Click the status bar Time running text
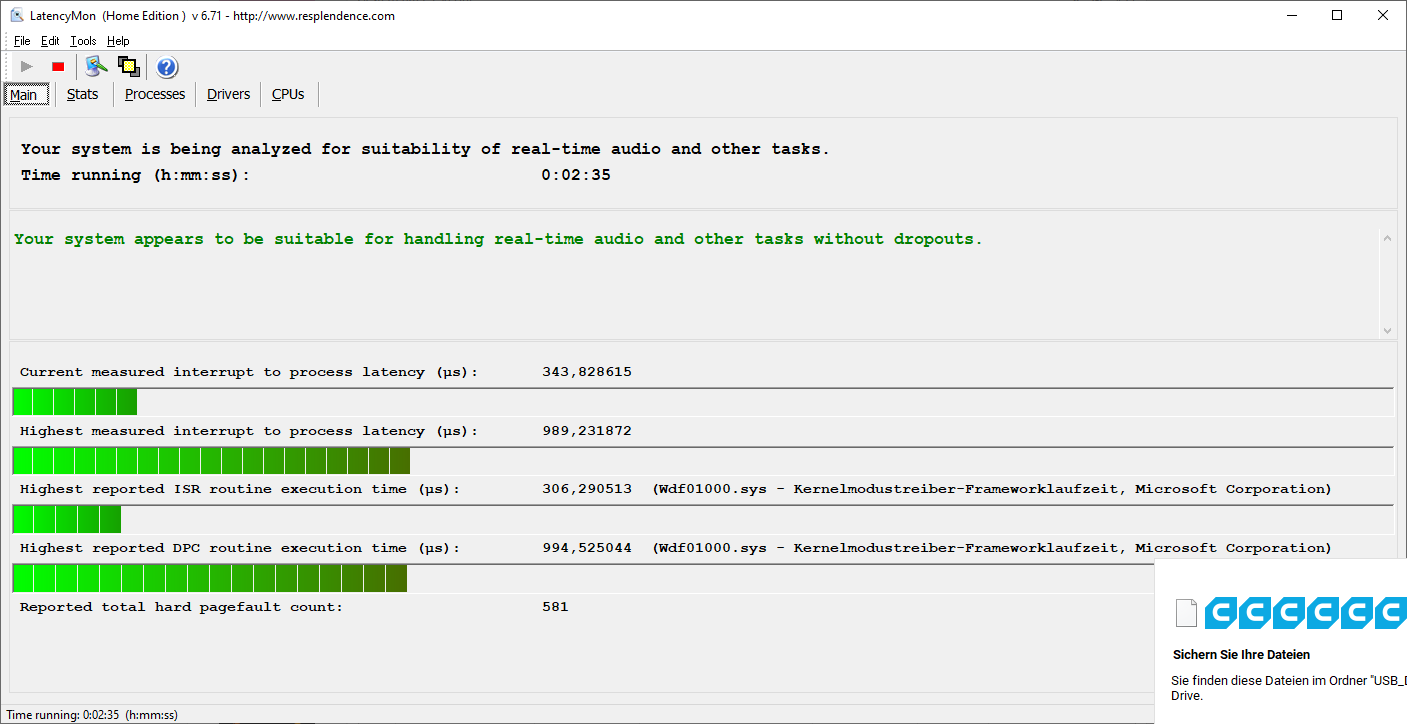 (92, 715)
